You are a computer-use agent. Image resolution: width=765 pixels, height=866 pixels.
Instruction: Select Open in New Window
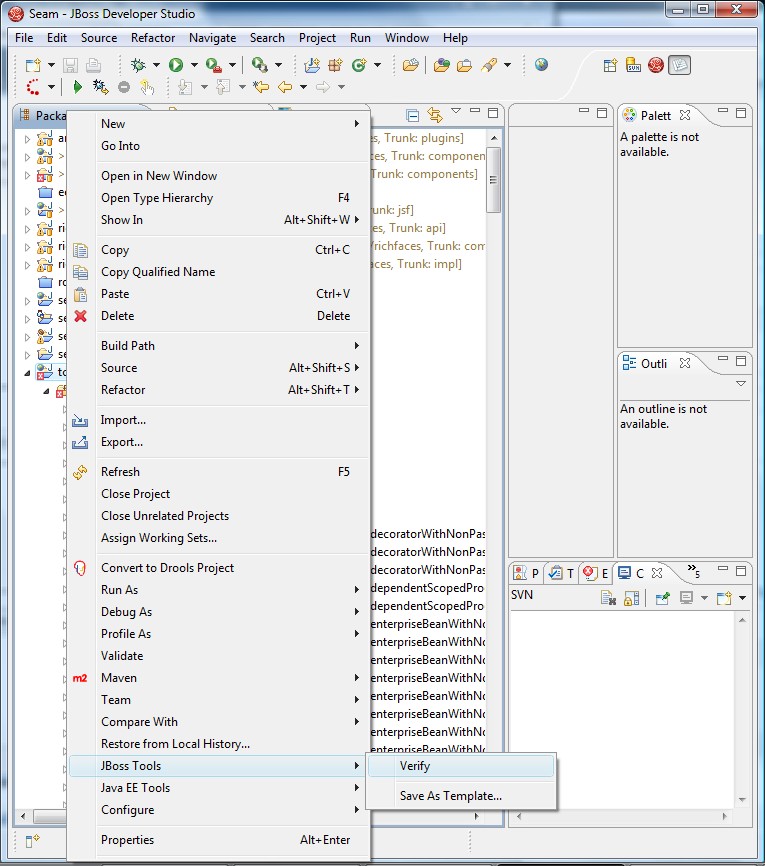(x=219, y=176)
